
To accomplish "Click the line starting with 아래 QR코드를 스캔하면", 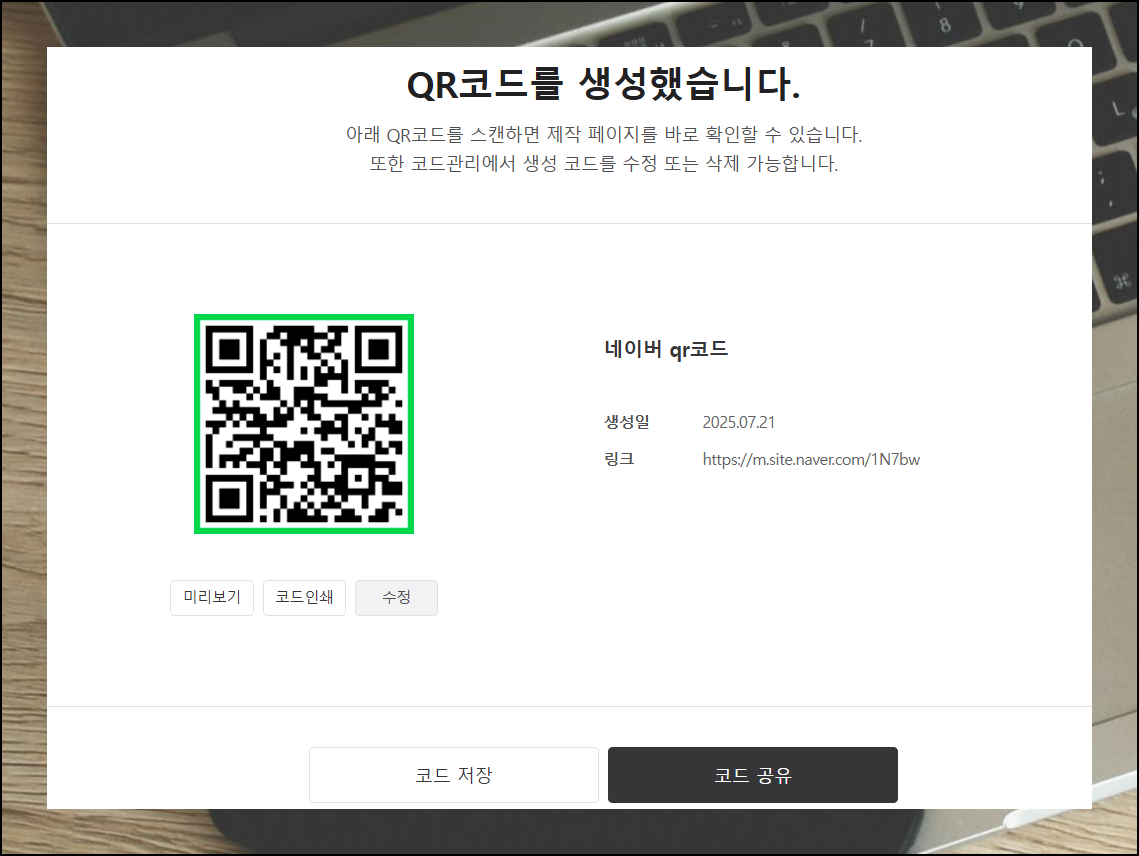I will coord(604,134).
